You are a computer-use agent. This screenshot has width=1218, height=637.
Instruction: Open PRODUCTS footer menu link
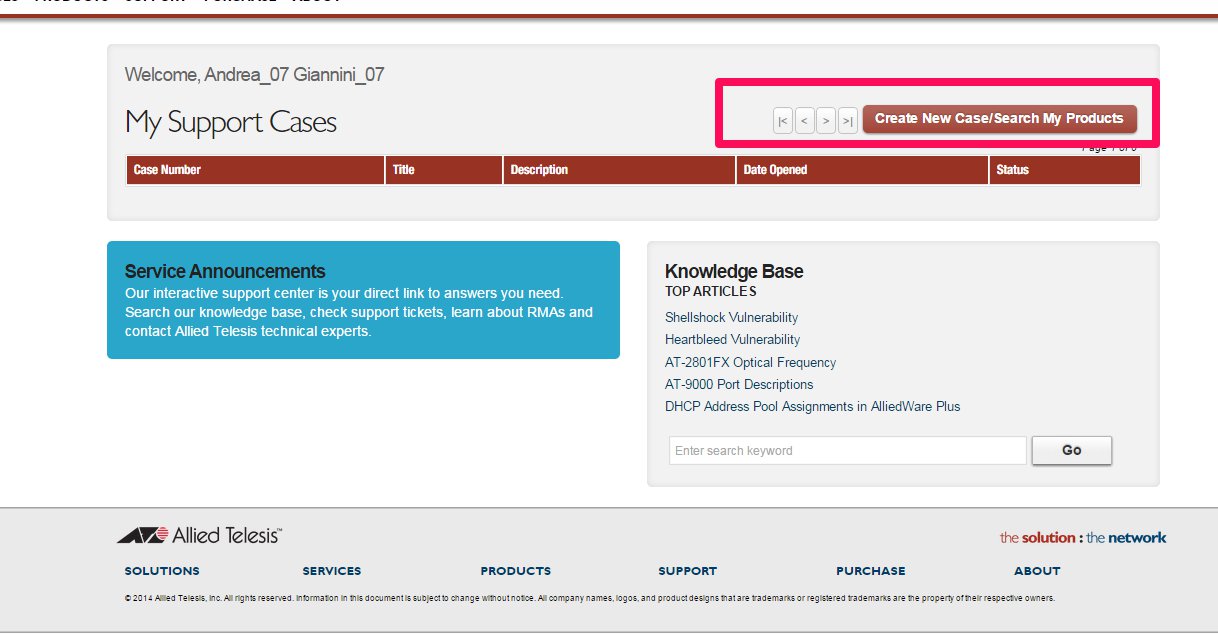pyautogui.click(x=516, y=571)
